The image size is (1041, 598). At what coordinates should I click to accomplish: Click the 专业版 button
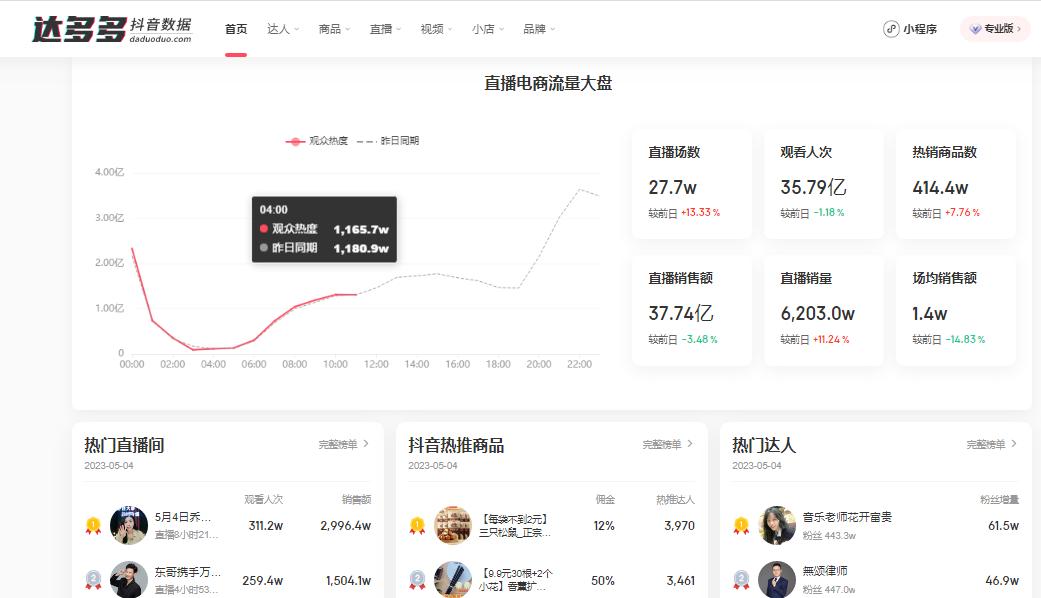click(x=993, y=29)
